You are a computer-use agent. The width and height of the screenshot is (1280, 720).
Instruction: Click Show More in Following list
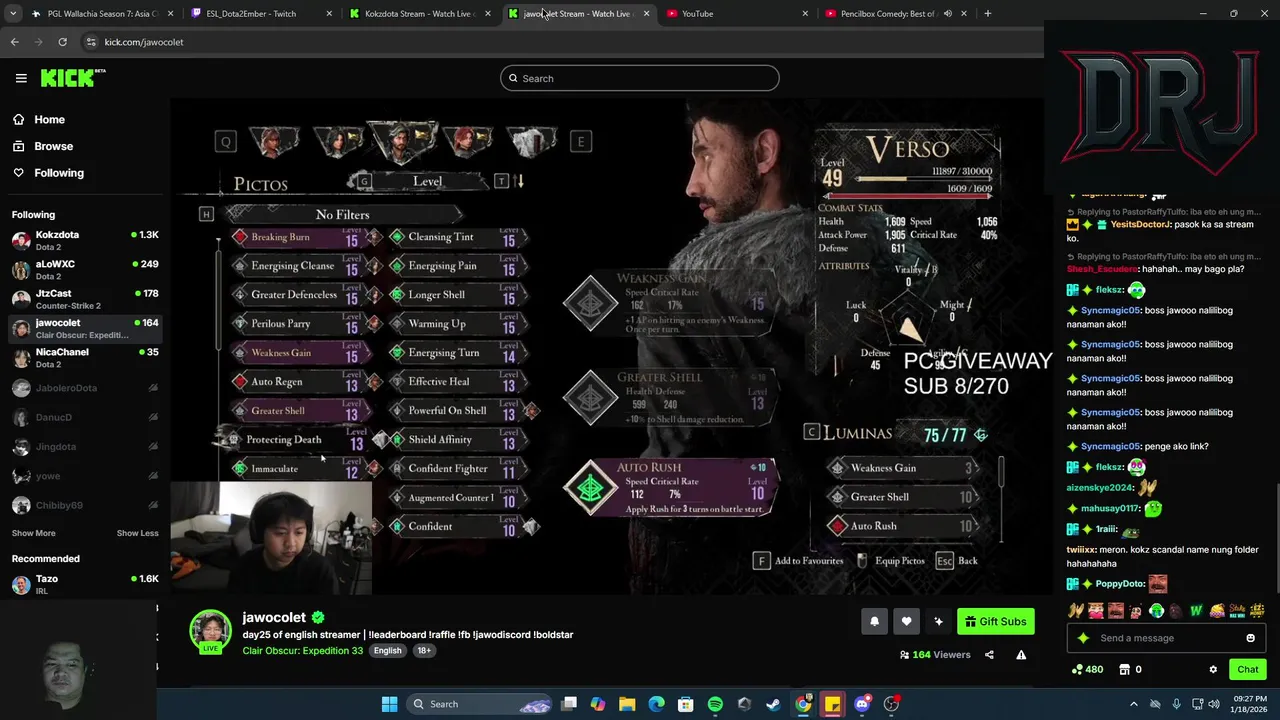[34, 533]
